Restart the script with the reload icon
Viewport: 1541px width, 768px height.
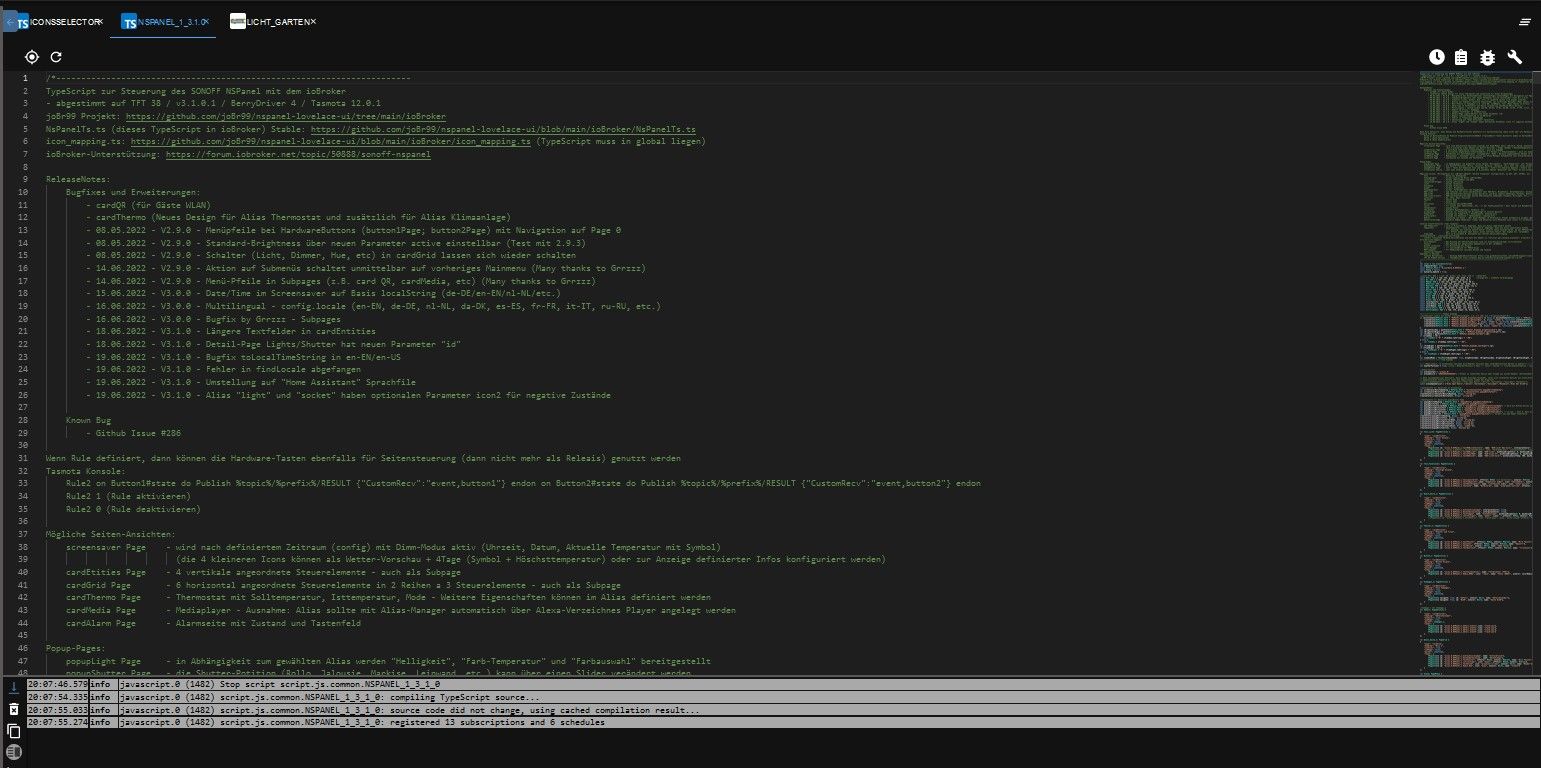[x=56, y=57]
